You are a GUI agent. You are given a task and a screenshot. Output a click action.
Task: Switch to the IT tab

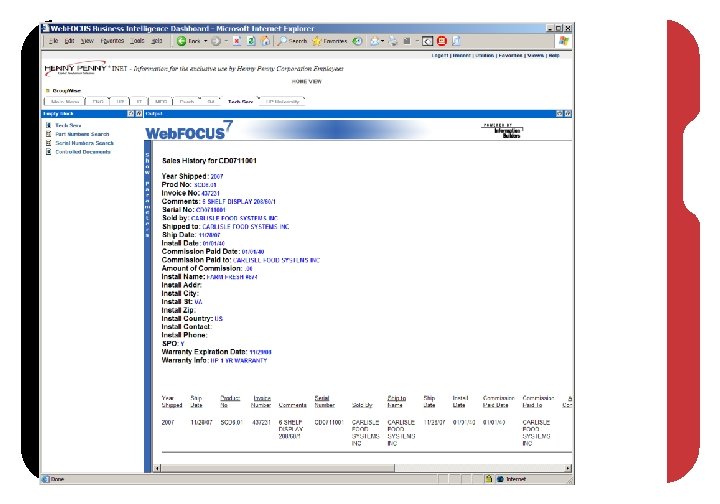coord(139,101)
